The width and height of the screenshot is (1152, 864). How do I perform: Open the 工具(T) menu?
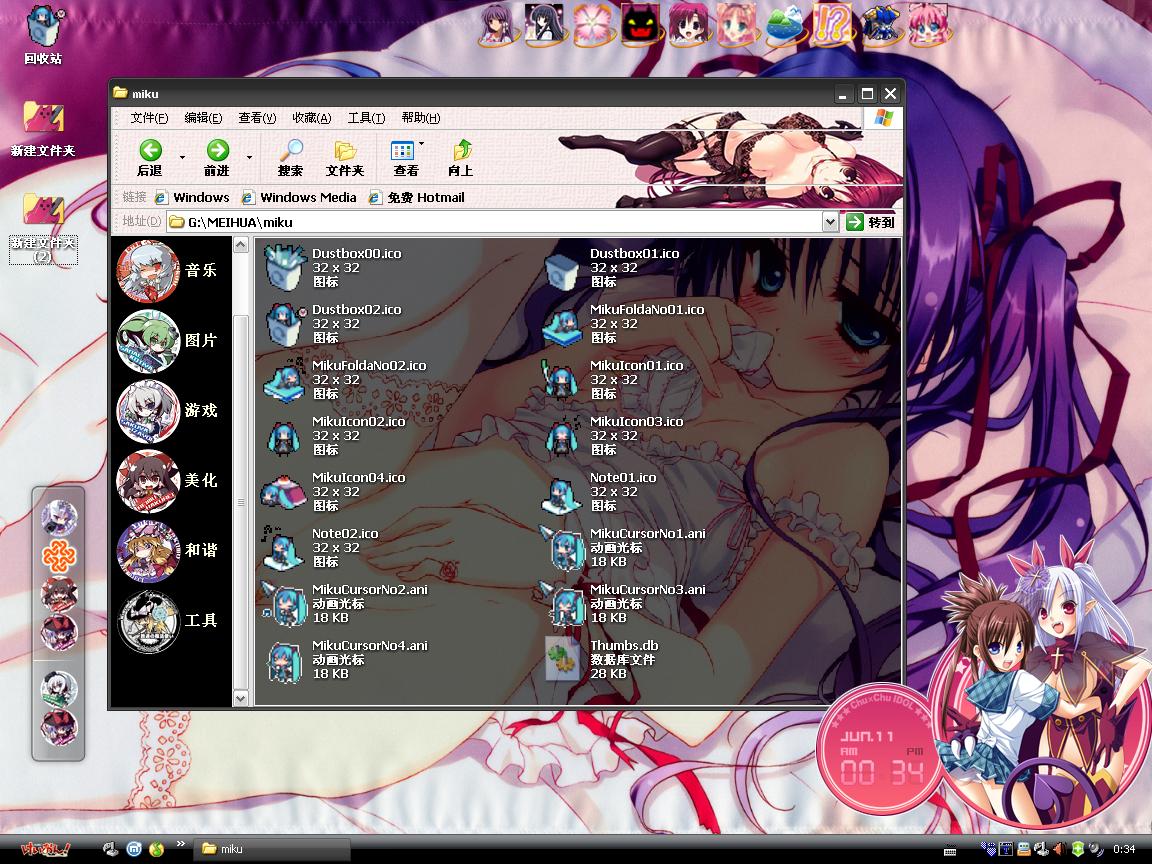[x=366, y=118]
